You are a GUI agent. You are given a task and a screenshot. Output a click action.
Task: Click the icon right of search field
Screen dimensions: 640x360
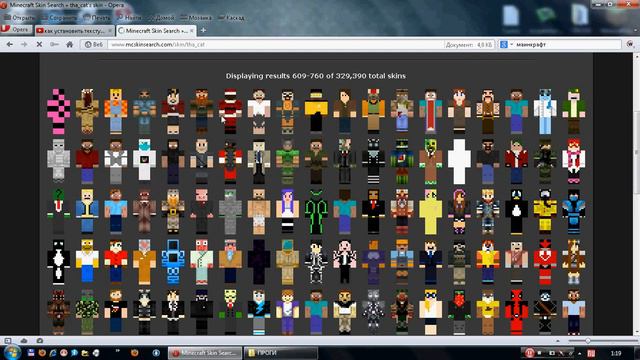[630, 44]
